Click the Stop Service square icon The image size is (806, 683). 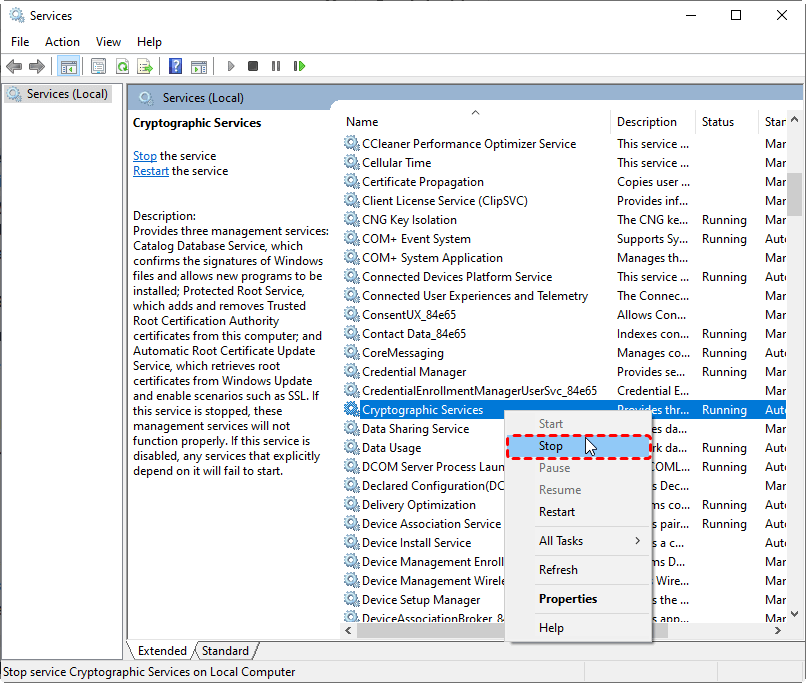[x=253, y=66]
